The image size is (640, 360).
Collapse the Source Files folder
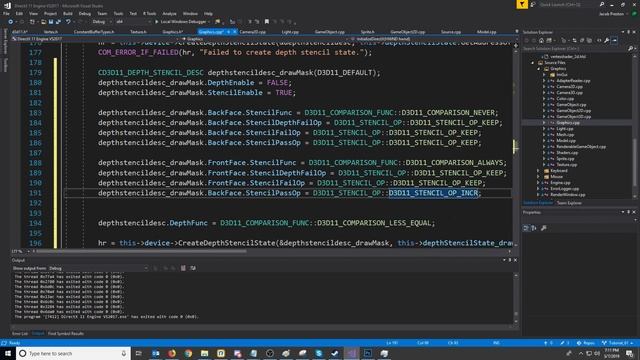coord(533,63)
